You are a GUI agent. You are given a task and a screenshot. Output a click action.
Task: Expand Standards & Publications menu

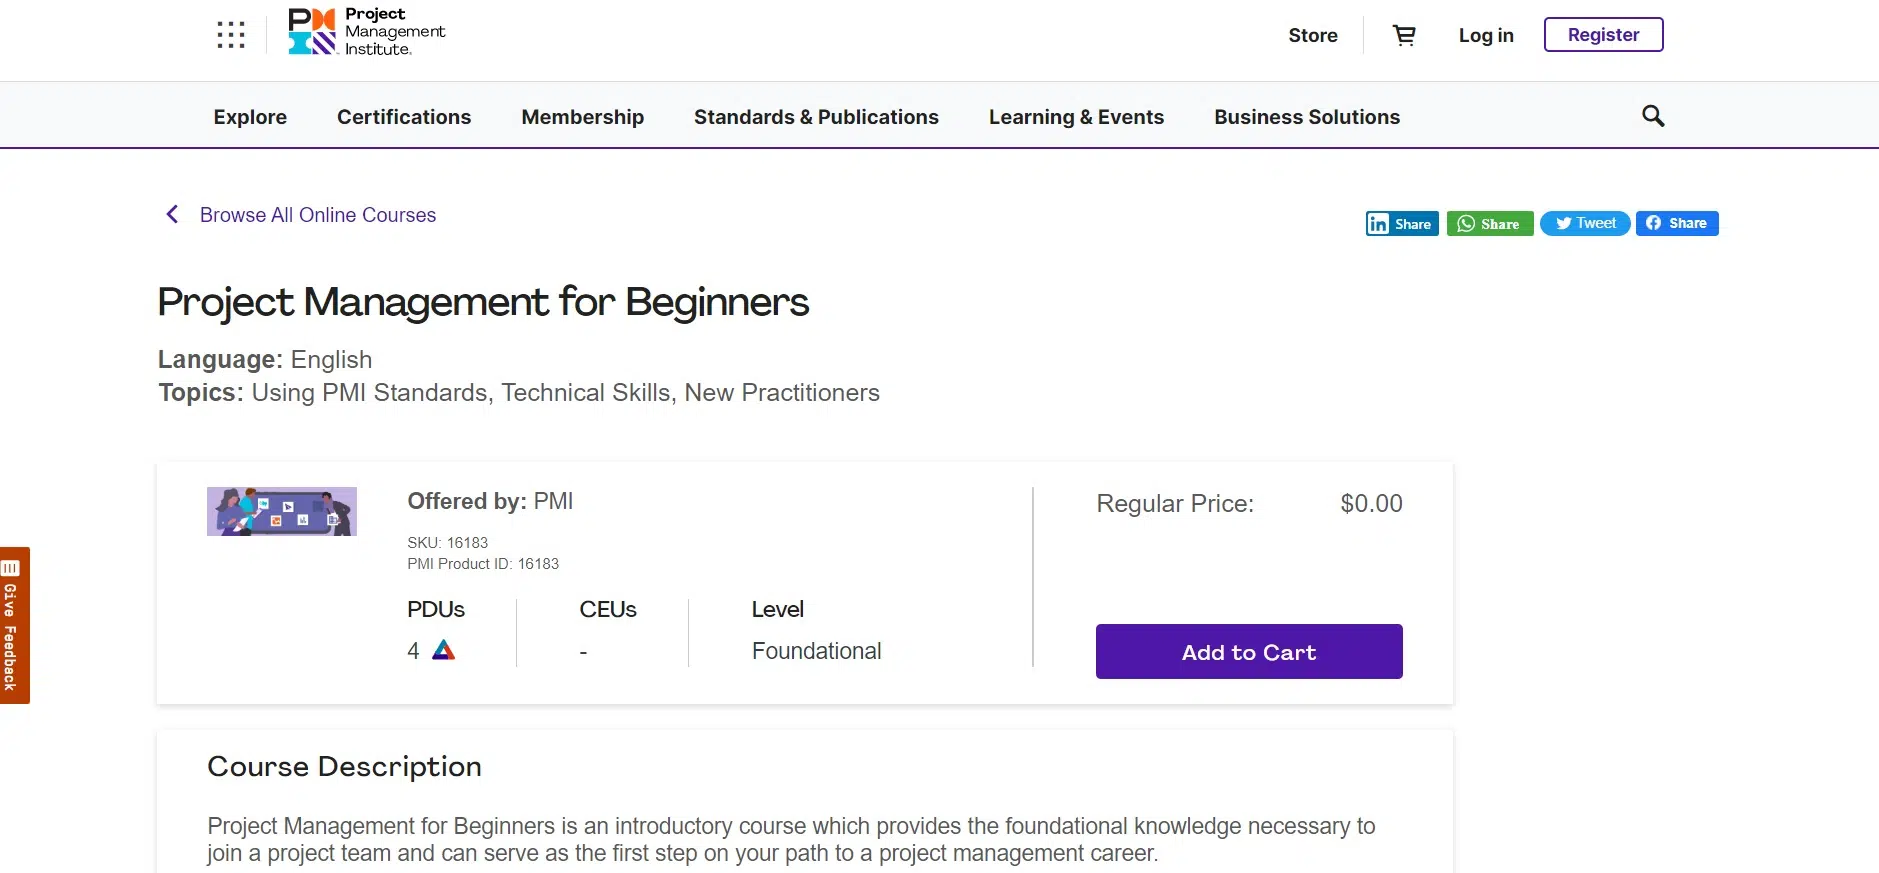[x=816, y=117]
